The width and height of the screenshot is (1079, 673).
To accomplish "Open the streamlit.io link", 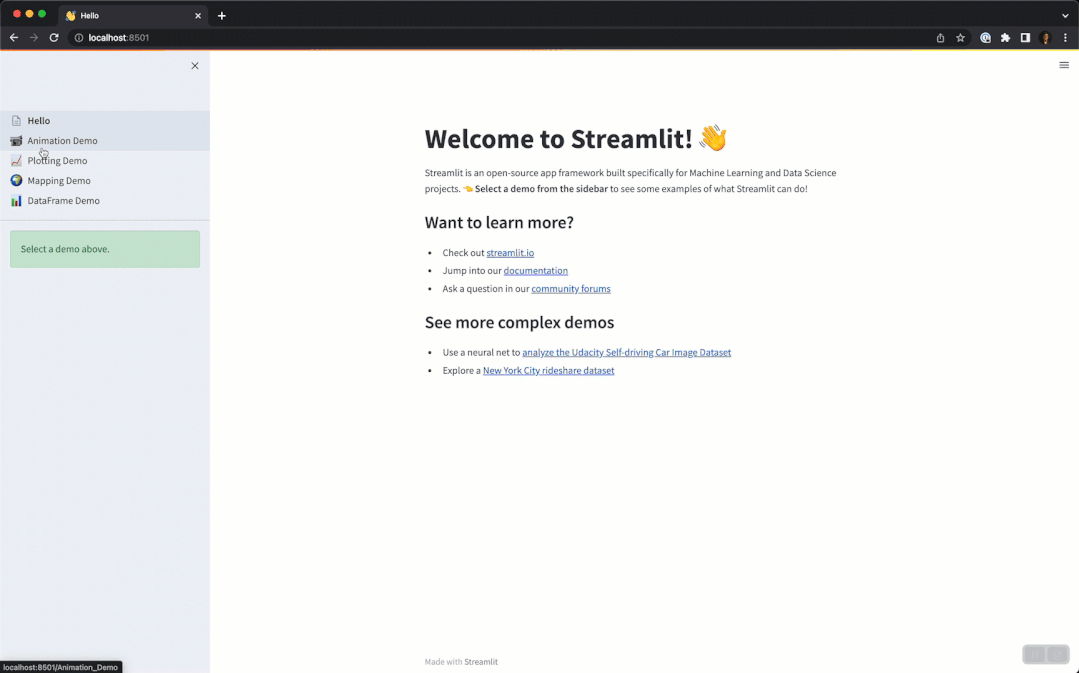I will 510,253.
